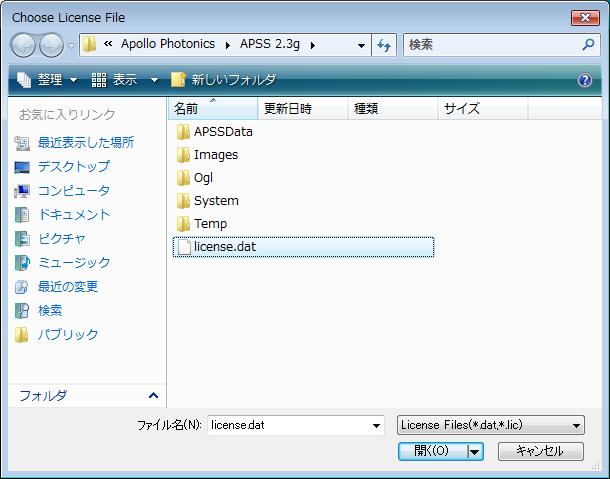Open 最近の変更 favorites link

[x=68, y=286]
